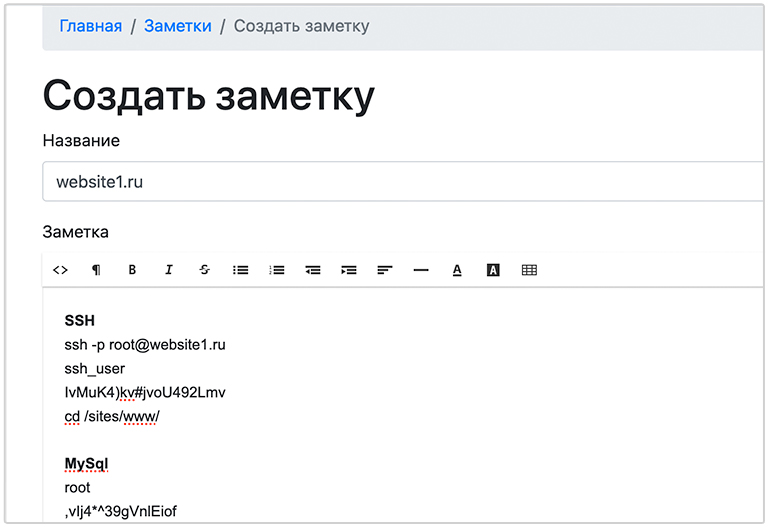Insert a numbered ordered list
The image size is (768, 527).
(x=277, y=270)
